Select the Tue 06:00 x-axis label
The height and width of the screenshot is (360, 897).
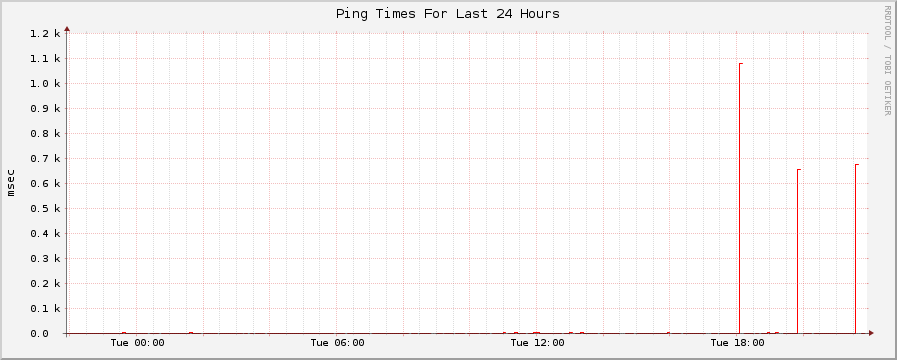click(337, 343)
